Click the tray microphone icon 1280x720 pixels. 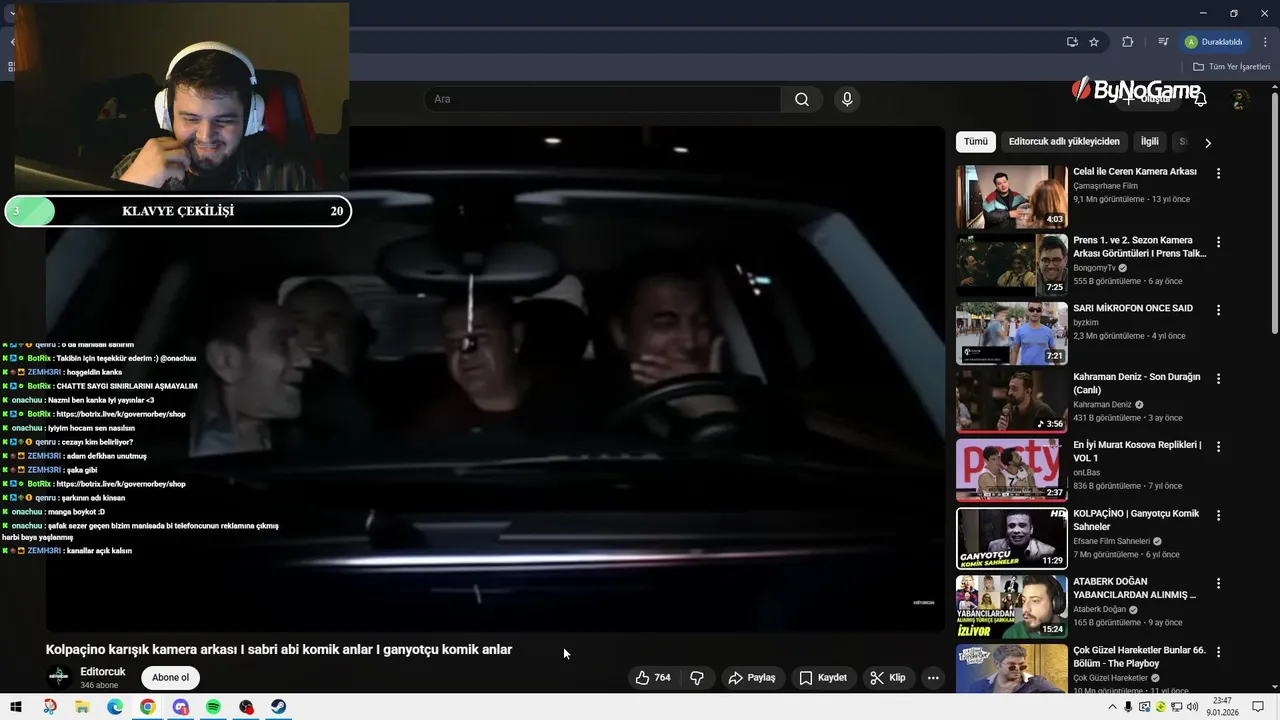[x=1128, y=707]
